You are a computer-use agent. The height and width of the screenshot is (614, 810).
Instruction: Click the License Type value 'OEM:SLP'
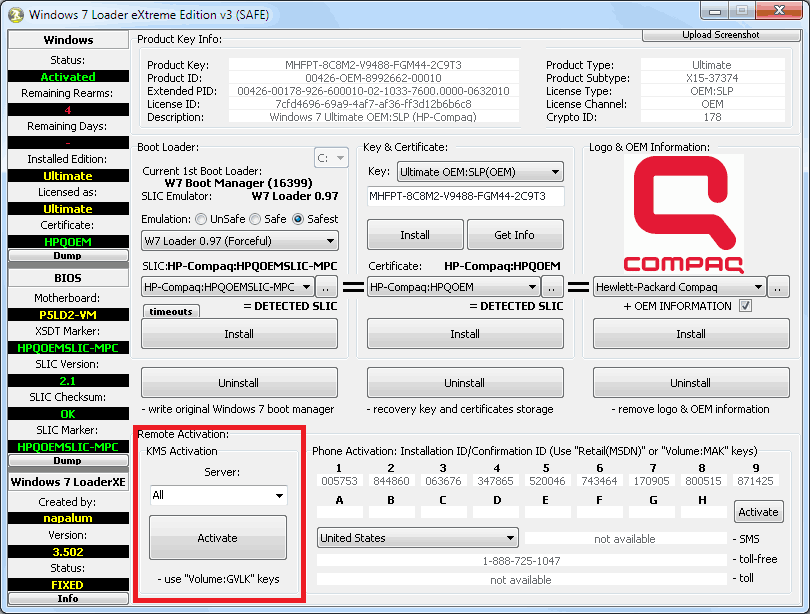point(712,91)
